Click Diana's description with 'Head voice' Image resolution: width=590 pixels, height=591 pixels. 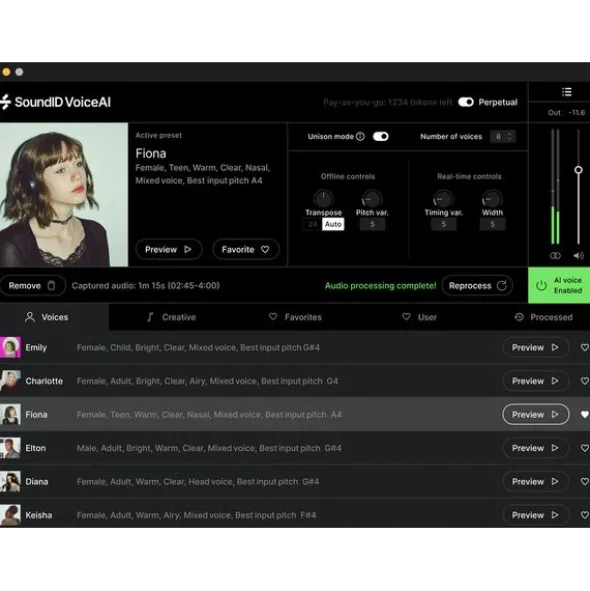point(198,482)
